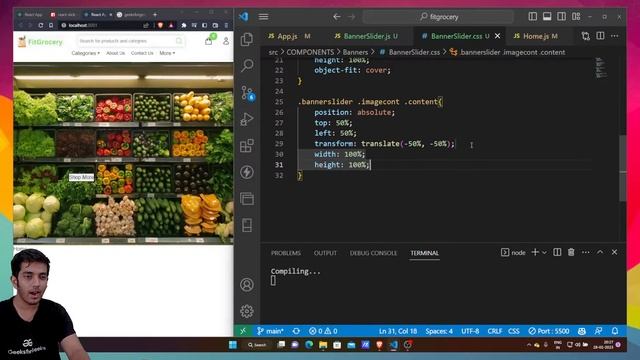Click Ln 31, Col 18 in the status bar
The width and height of the screenshot is (640, 360).
(x=398, y=331)
